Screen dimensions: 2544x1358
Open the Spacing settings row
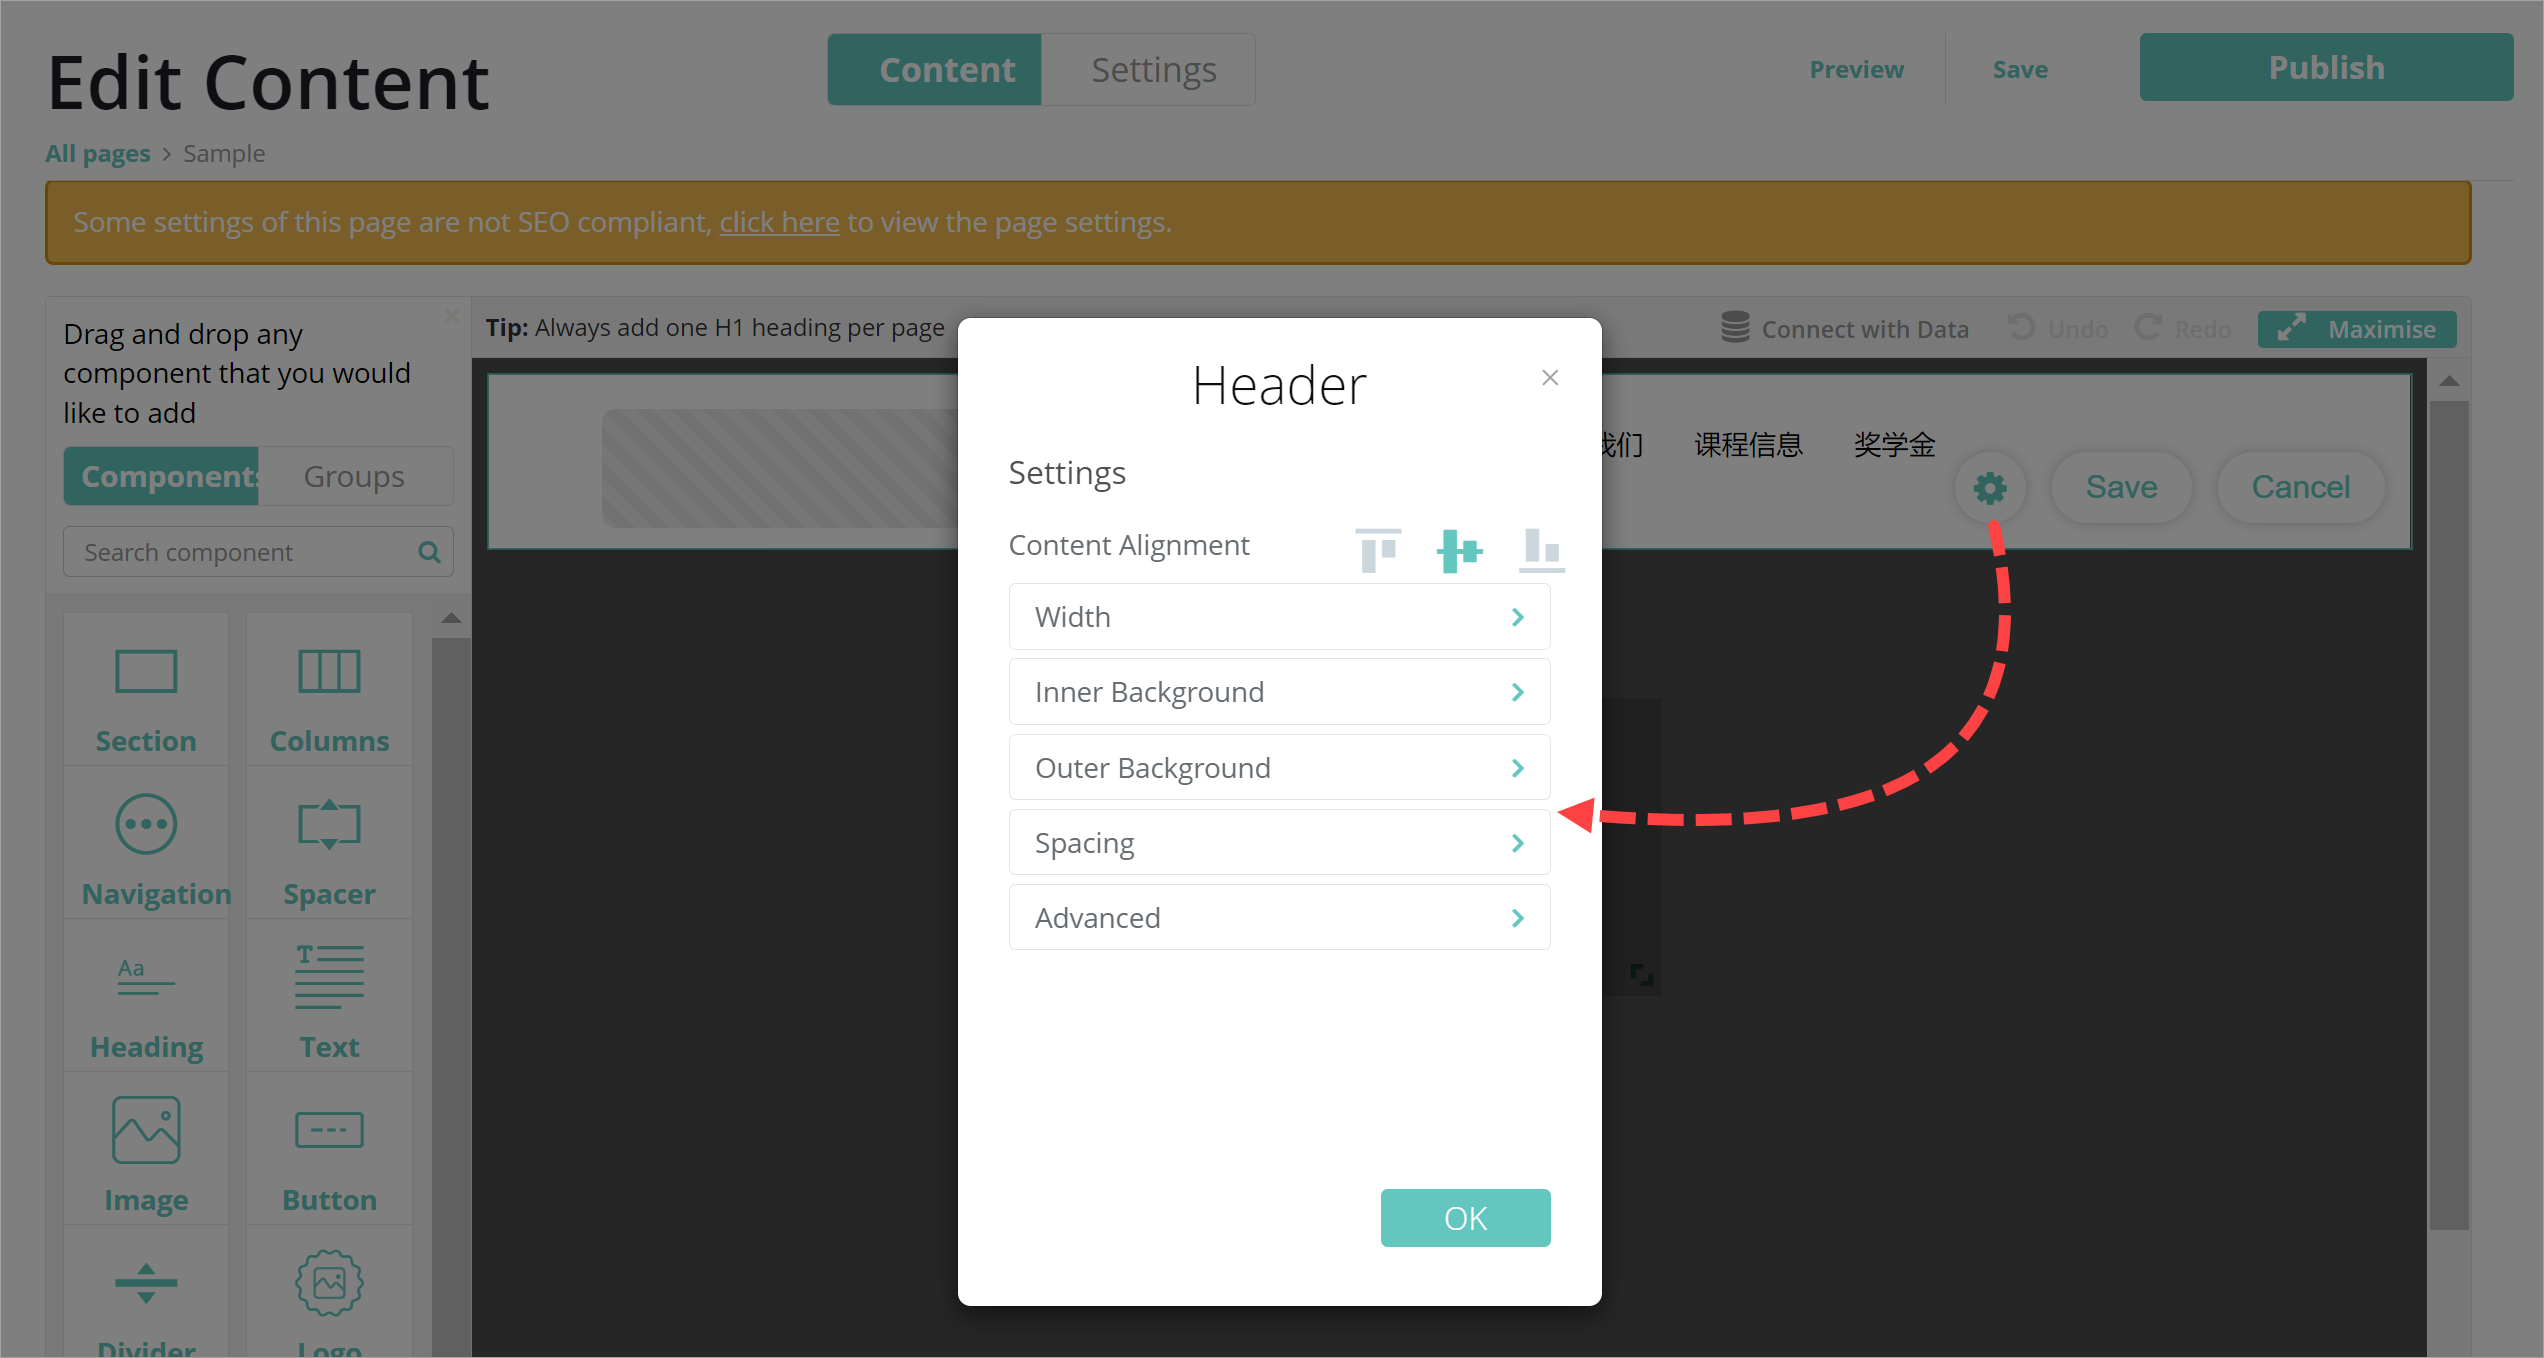click(1279, 843)
